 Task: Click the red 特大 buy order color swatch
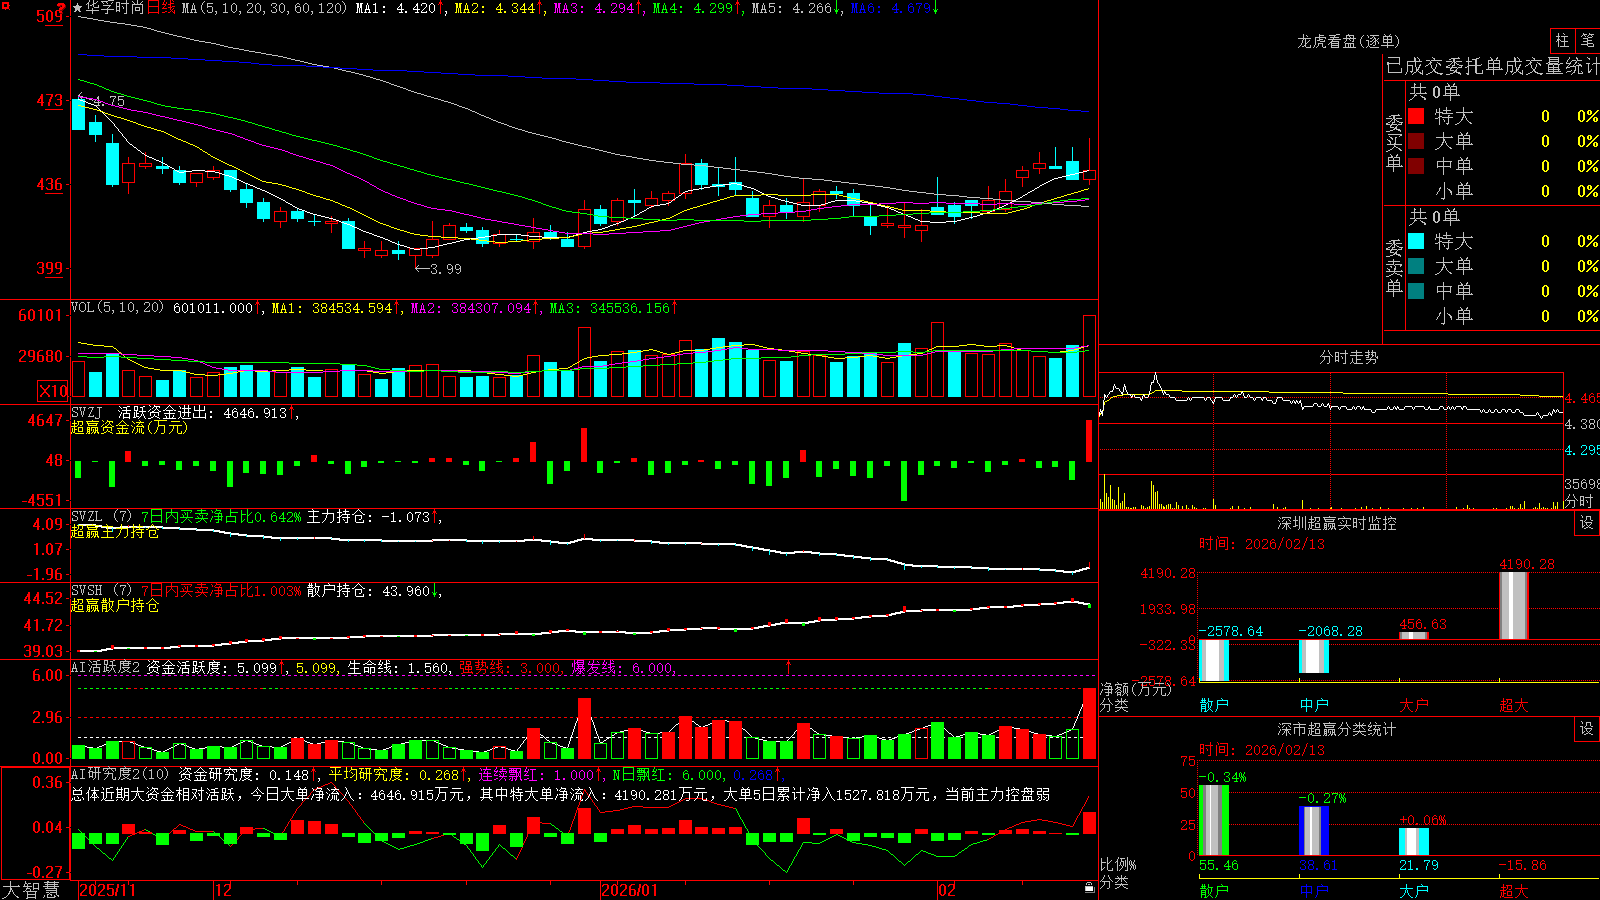click(1416, 116)
